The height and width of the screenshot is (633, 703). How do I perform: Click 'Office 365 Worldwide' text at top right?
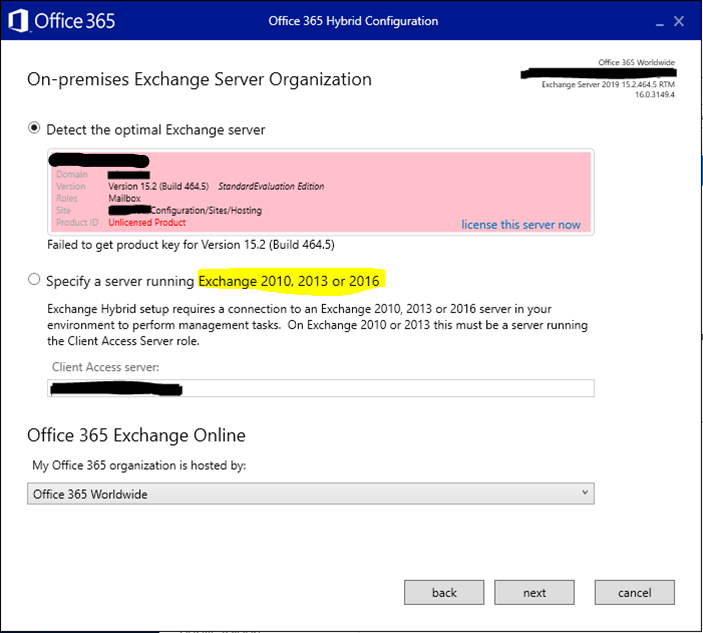[x=636, y=62]
